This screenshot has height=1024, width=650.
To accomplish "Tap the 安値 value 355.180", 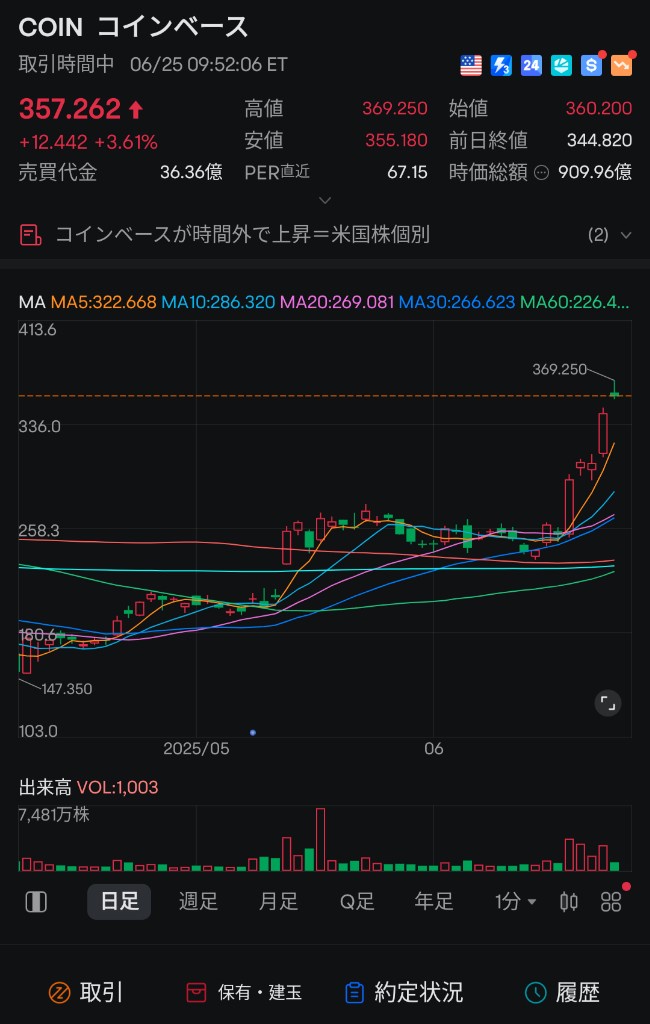I will (x=396, y=140).
